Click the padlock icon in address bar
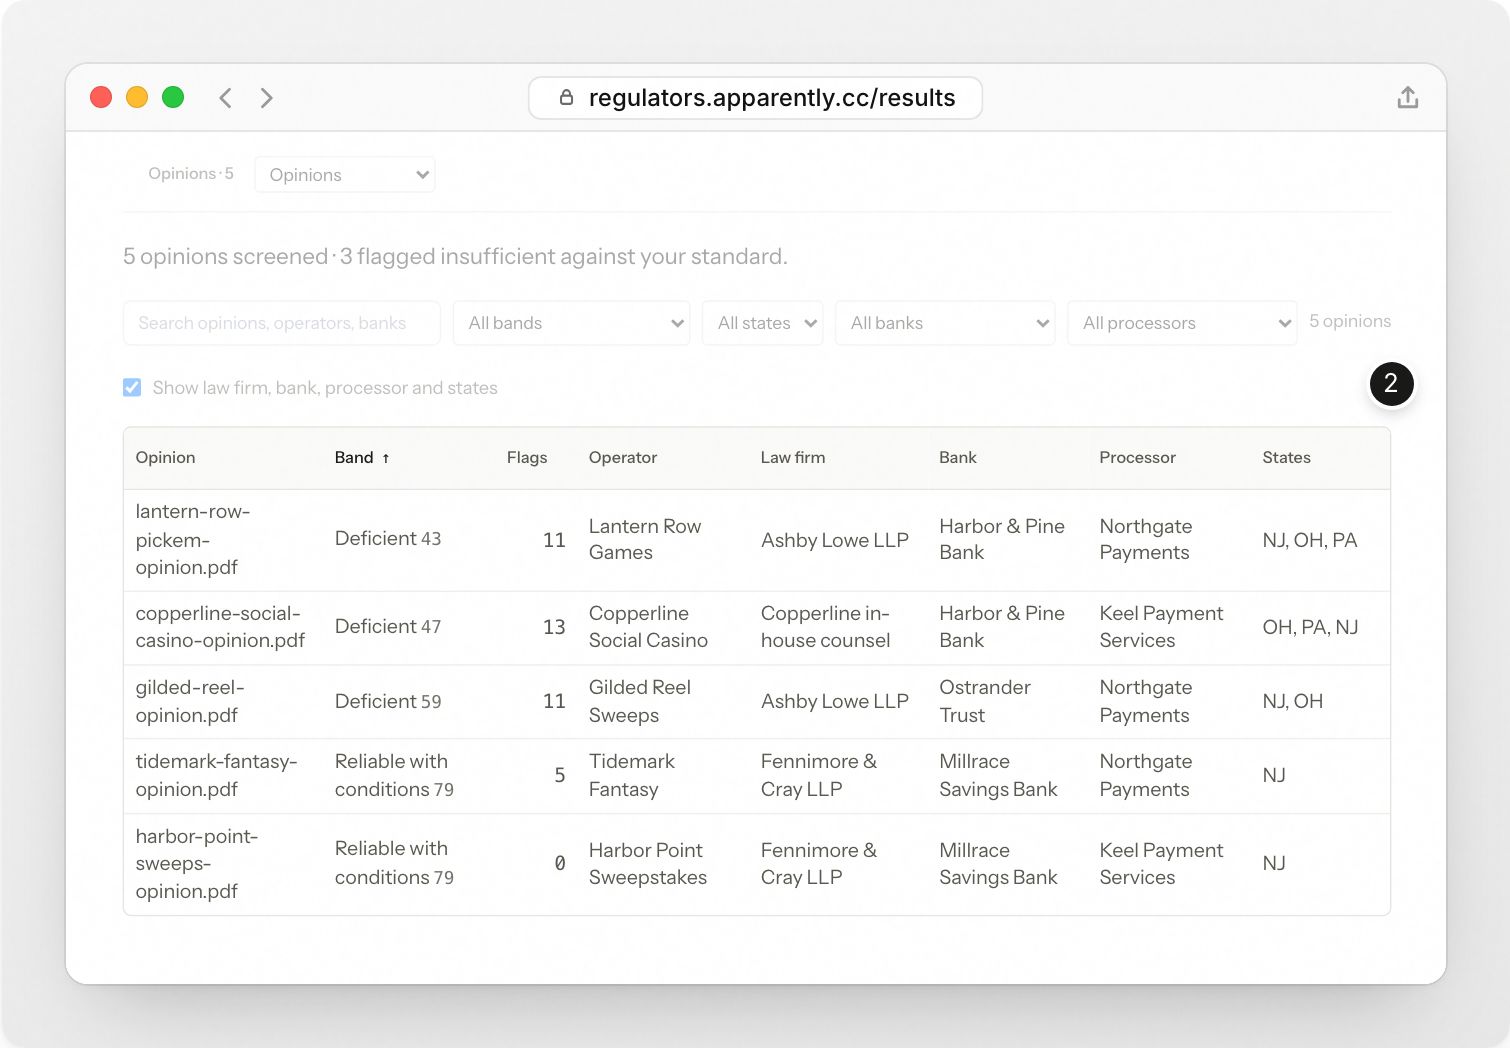1510x1048 pixels. tap(566, 97)
